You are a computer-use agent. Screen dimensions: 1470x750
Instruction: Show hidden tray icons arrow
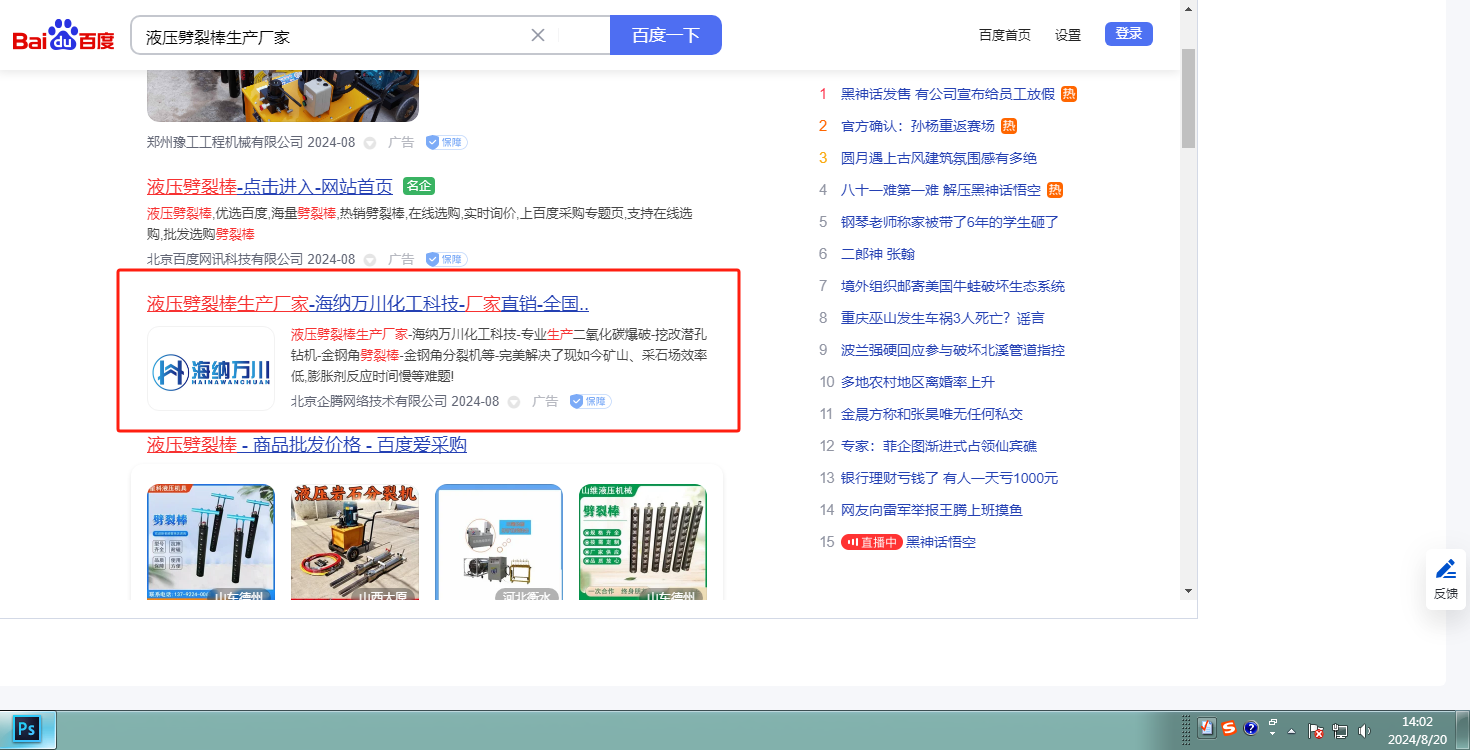tap(1291, 731)
